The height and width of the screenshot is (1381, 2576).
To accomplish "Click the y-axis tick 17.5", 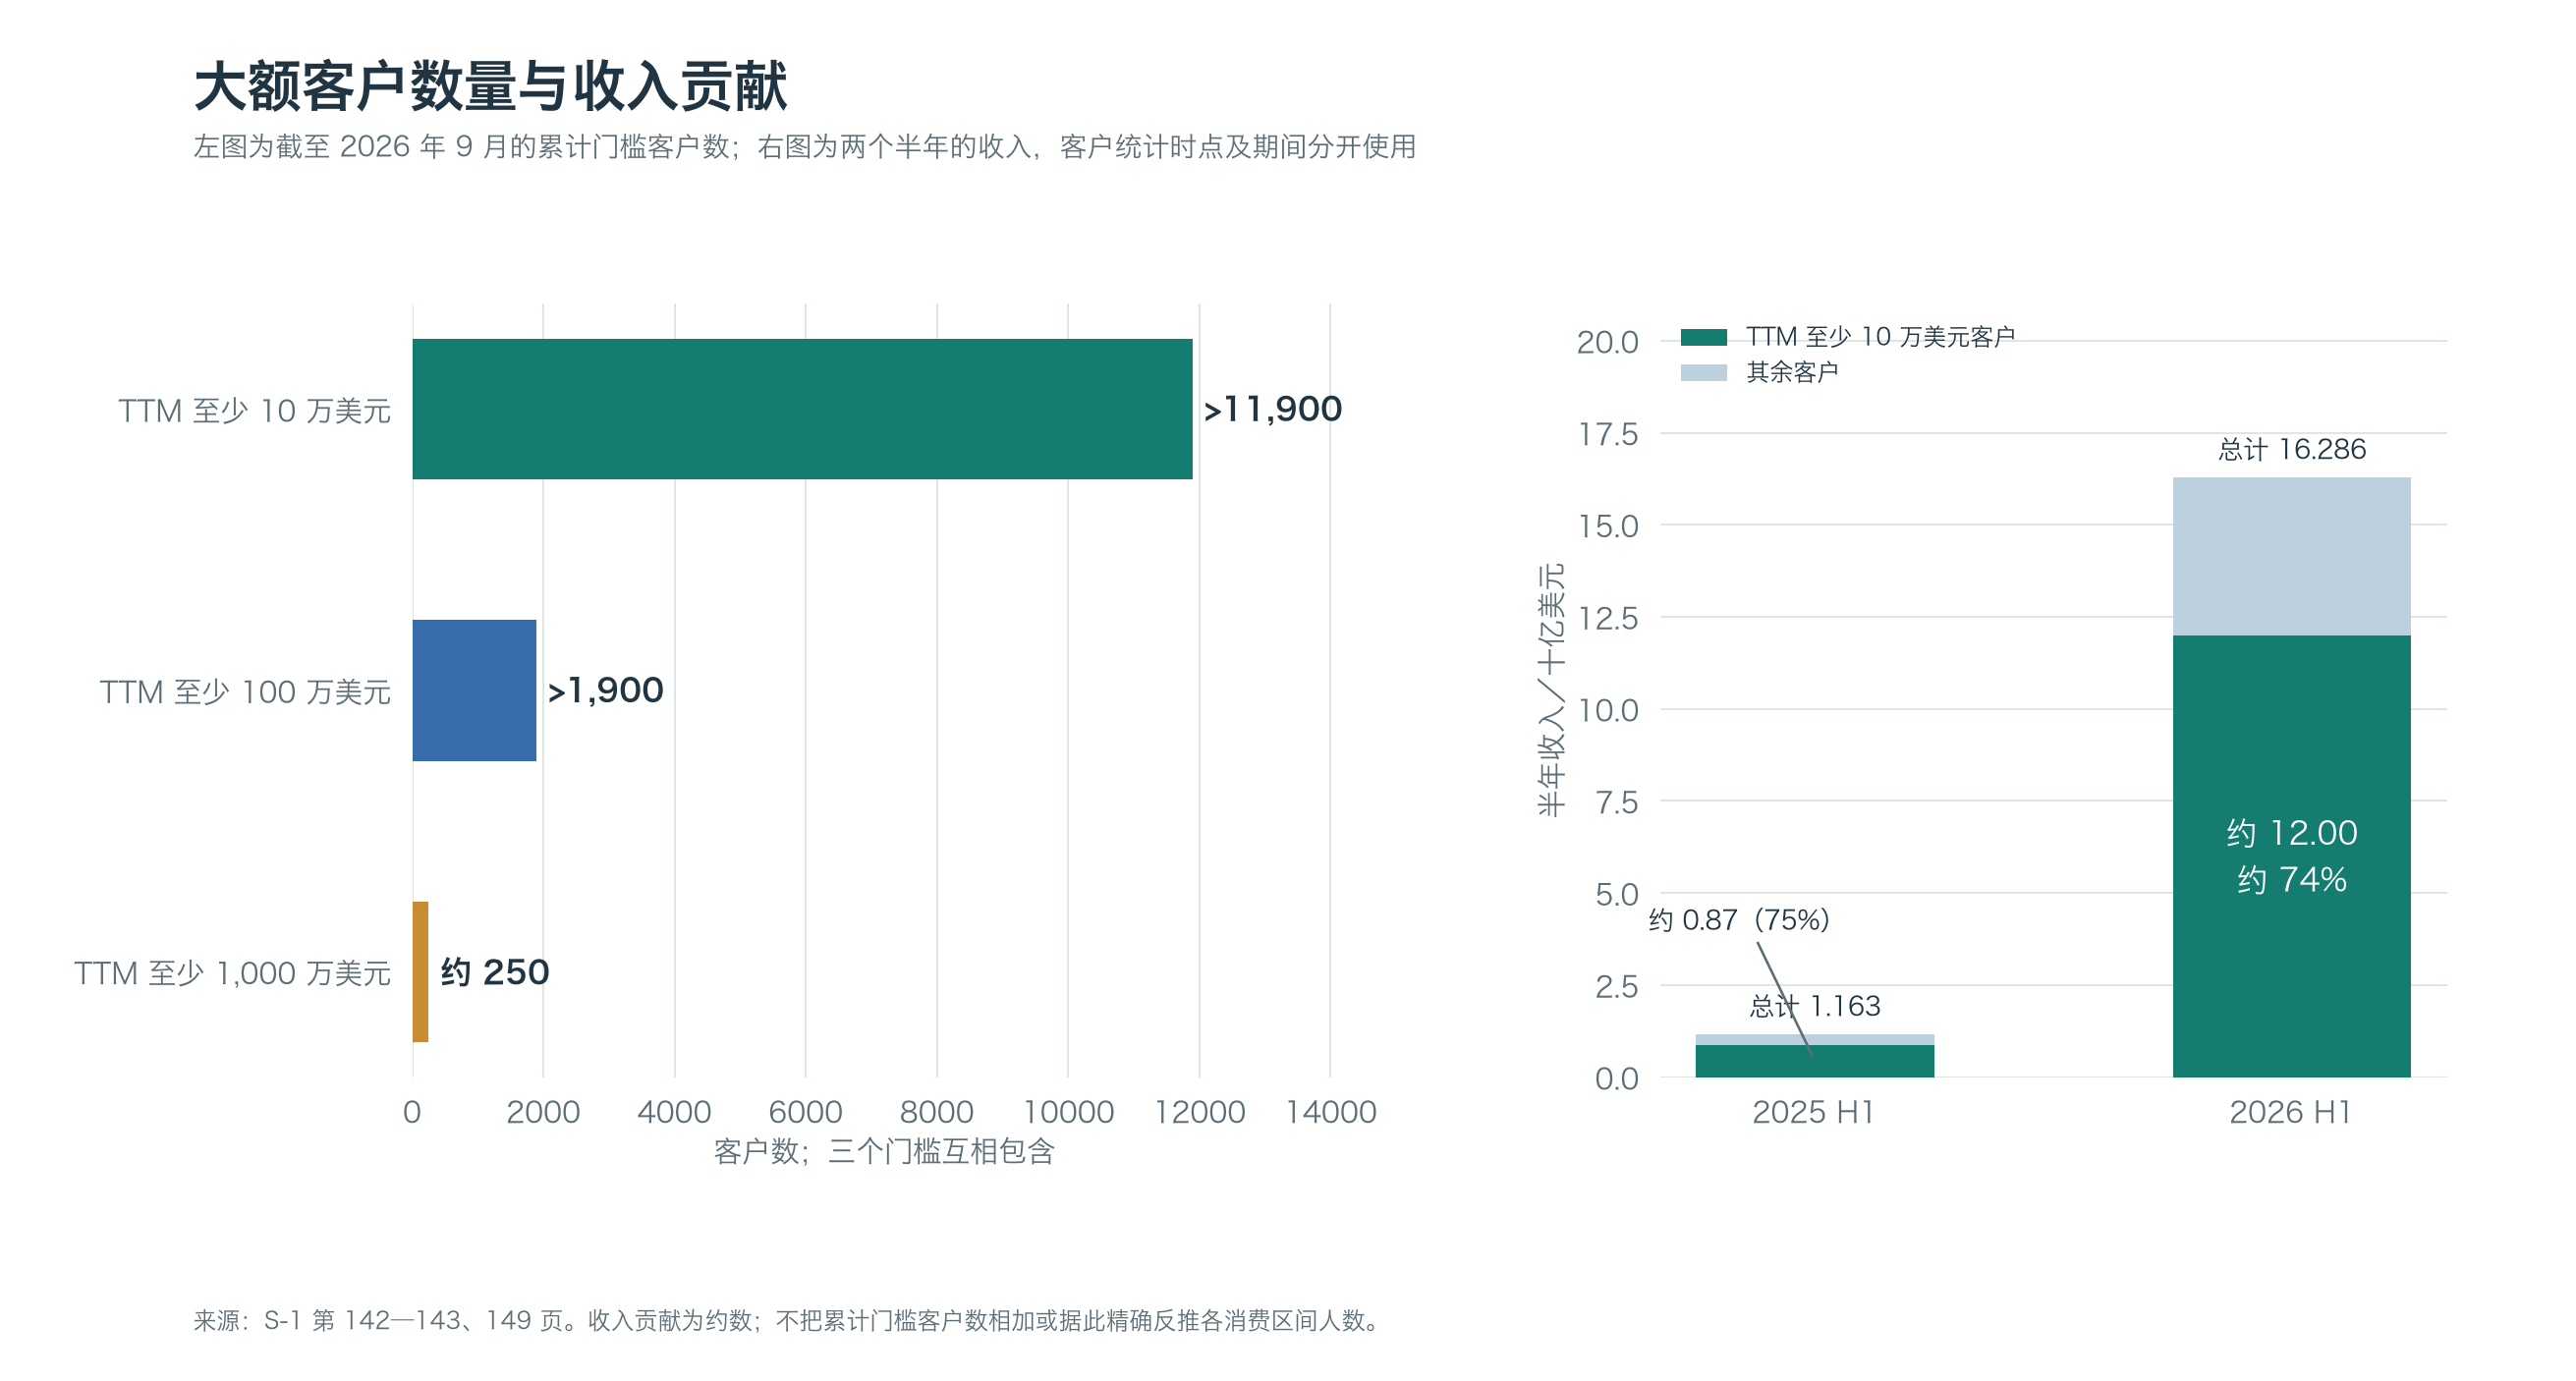I will (1608, 434).
